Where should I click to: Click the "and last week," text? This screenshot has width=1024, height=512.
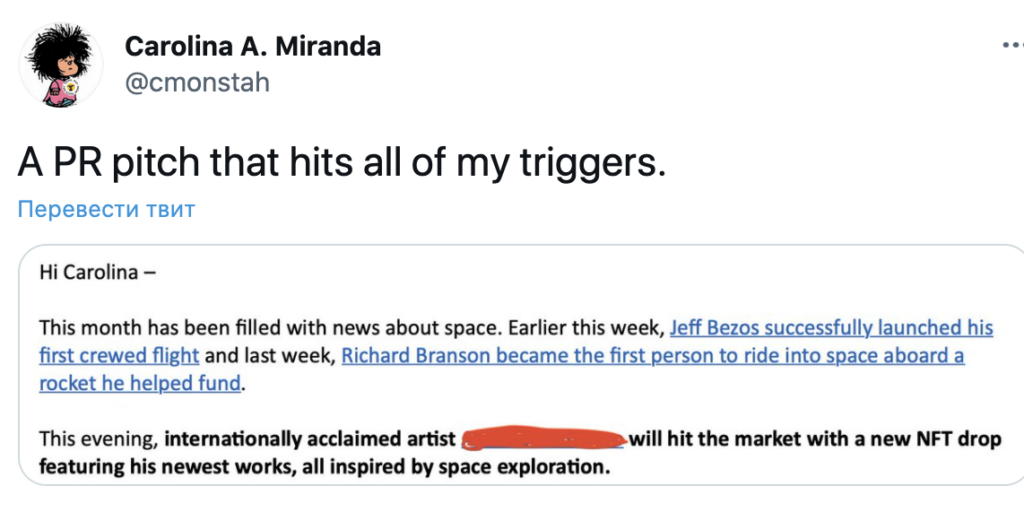[271, 355]
